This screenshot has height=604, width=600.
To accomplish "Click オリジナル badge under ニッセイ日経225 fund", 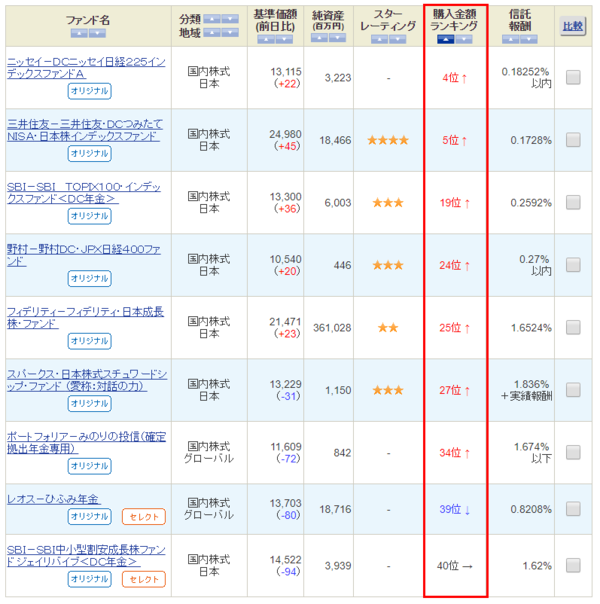I will tap(90, 91).
